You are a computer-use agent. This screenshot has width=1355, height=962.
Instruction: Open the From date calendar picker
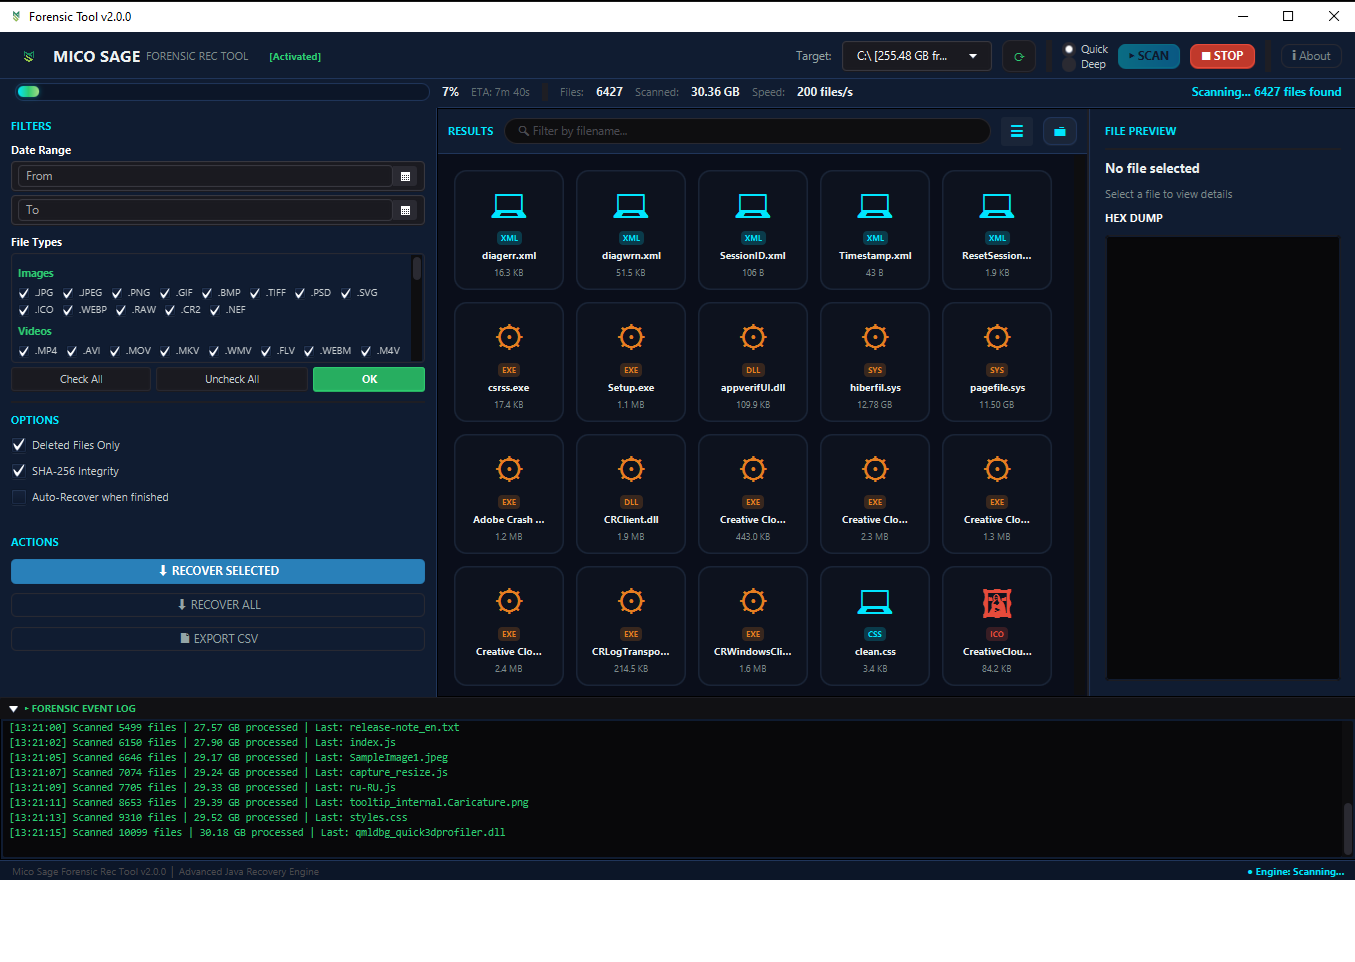[405, 177]
